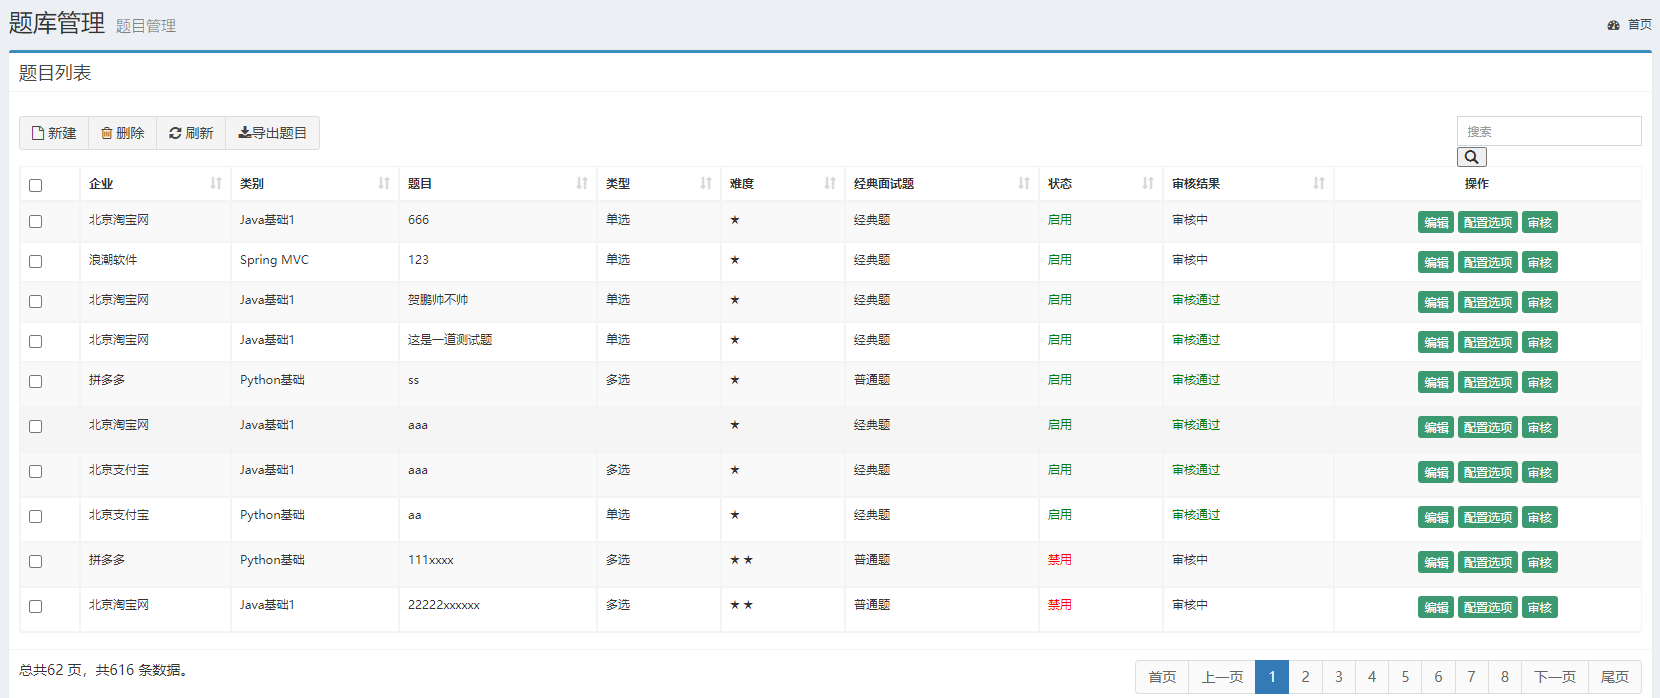Go to 下一页 next page
The height and width of the screenshot is (698, 1660).
(x=1555, y=677)
